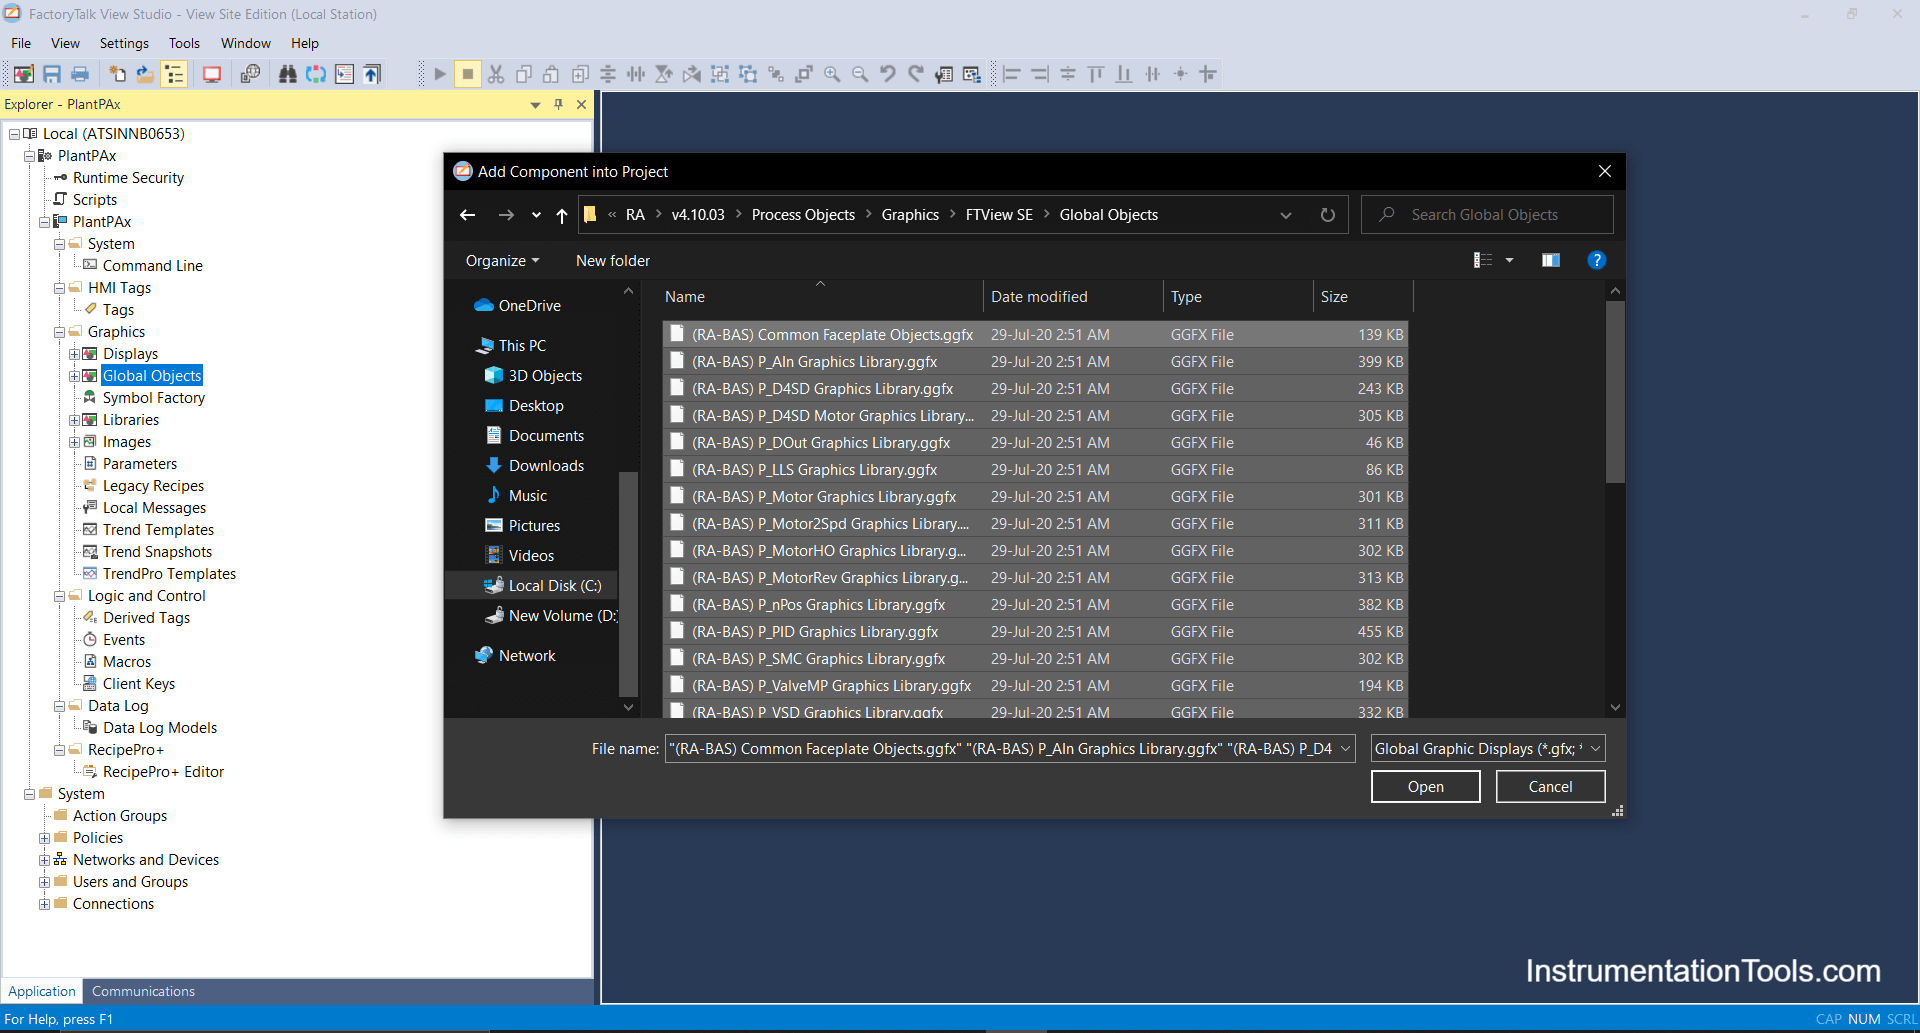
Task: Expand the Users and Groups node
Action: [x=44, y=882]
